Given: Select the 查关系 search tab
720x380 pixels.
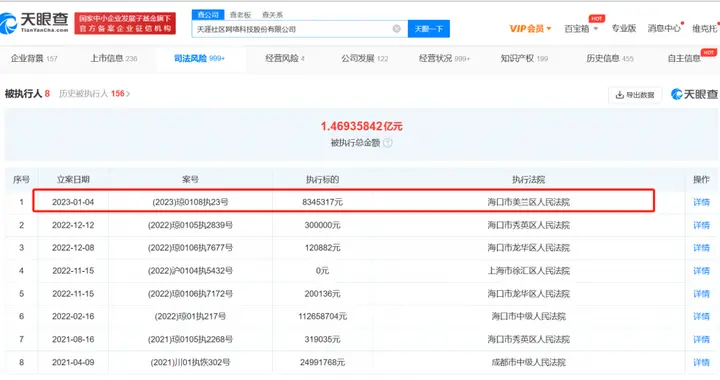Looking at the screenshot, I should [273, 15].
